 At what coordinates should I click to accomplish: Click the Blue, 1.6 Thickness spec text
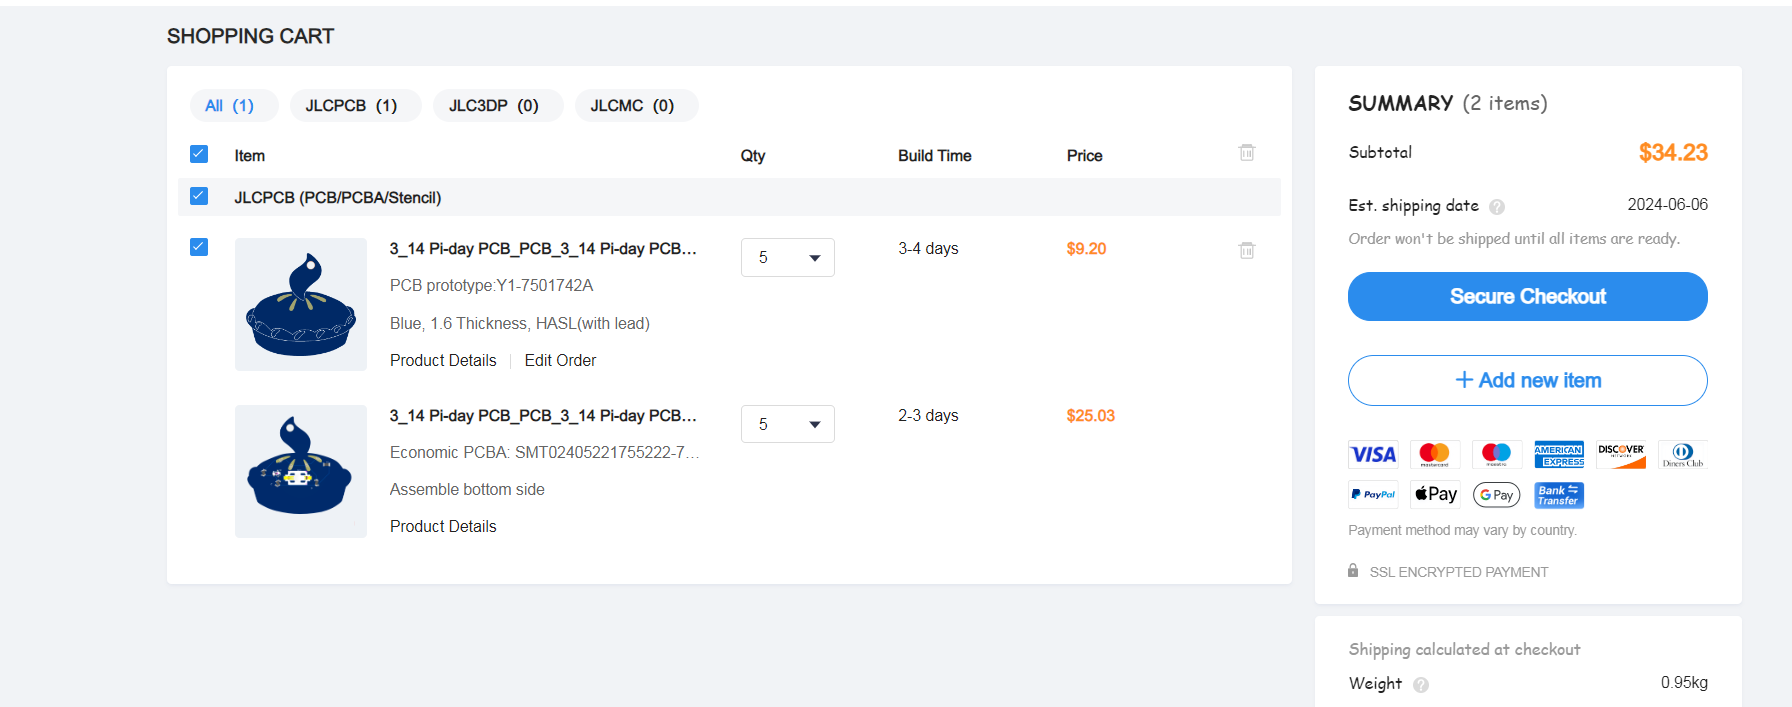(x=520, y=323)
